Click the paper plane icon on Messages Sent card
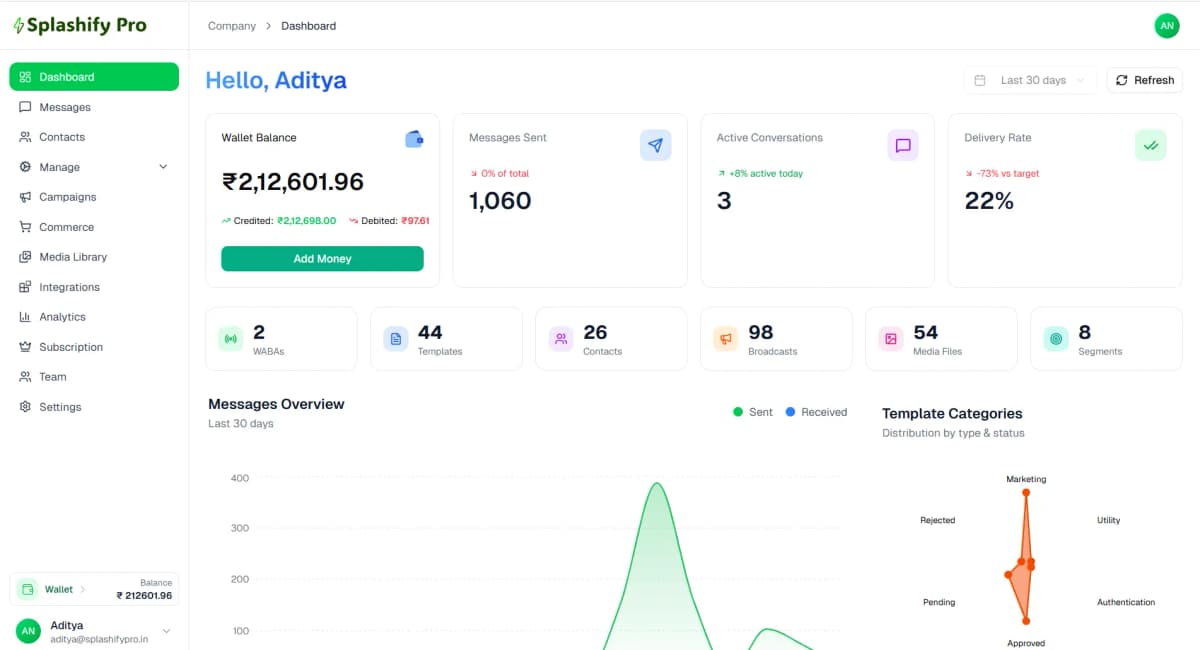The image size is (1200, 650). pyautogui.click(x=656, y=145)
